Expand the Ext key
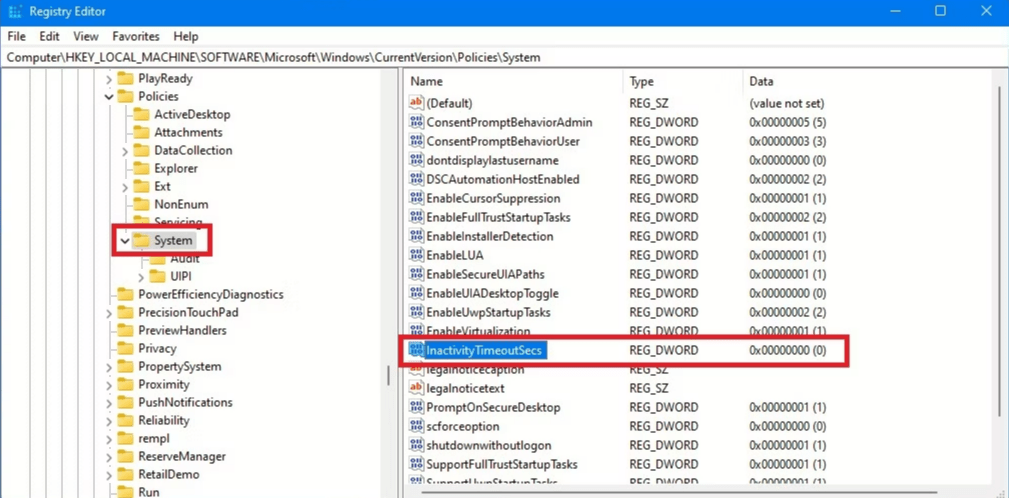 click(x=125, y=187)
